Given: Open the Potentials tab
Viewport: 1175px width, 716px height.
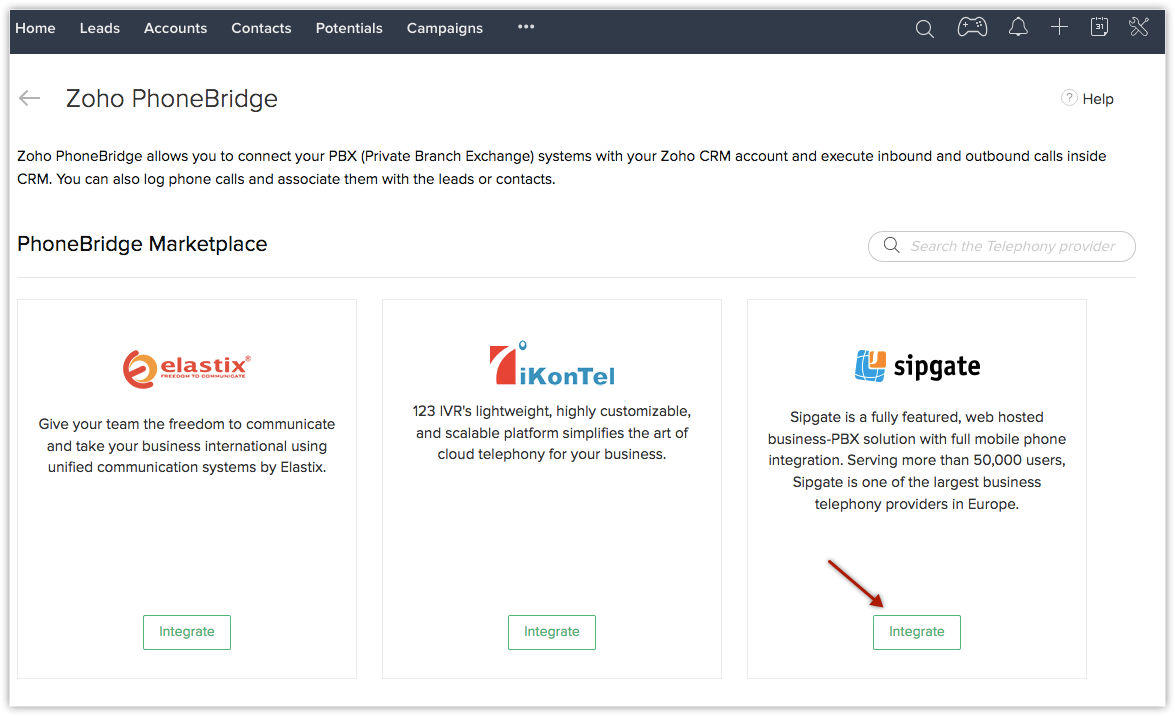Looking at the screenshot, I should point(348,28).
